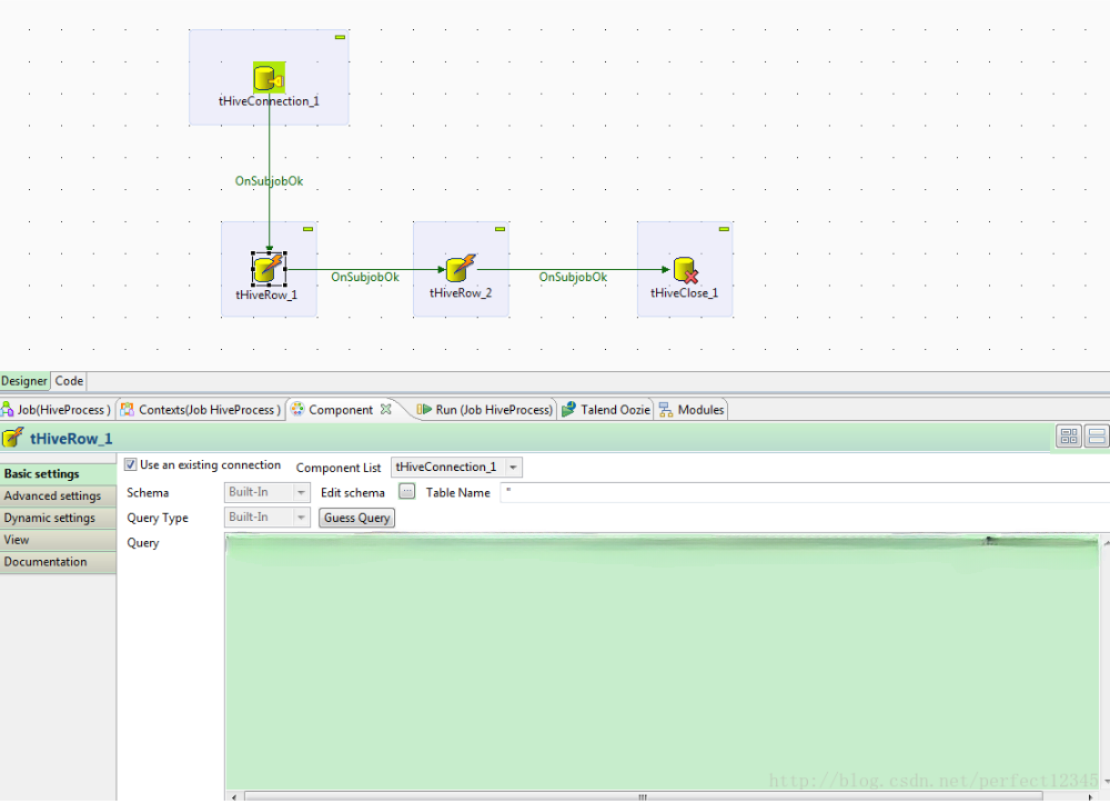1110x801 pixels.
Task: Collapse the tHiveConnection_1 subjob box
Action: pyautogui.click(x=340, y=37)
